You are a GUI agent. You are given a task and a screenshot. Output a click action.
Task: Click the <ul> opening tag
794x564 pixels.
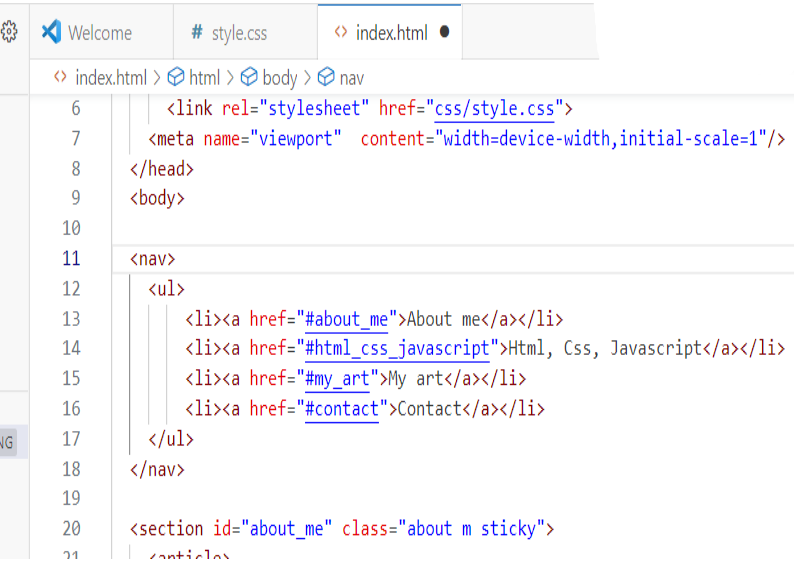[166, 289]
